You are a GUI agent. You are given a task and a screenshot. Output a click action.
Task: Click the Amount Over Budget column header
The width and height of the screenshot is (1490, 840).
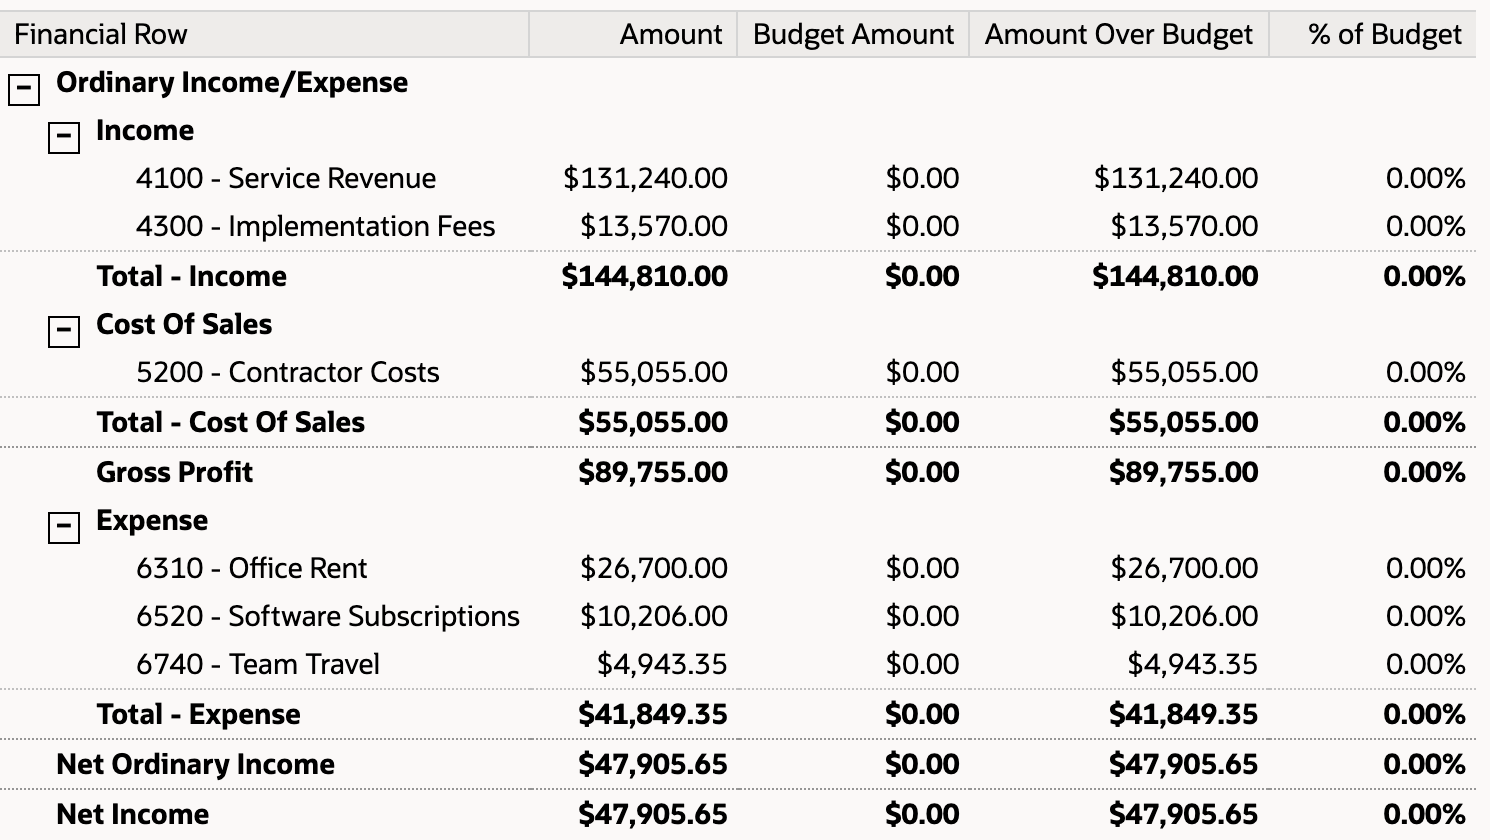pos(1118,34)
